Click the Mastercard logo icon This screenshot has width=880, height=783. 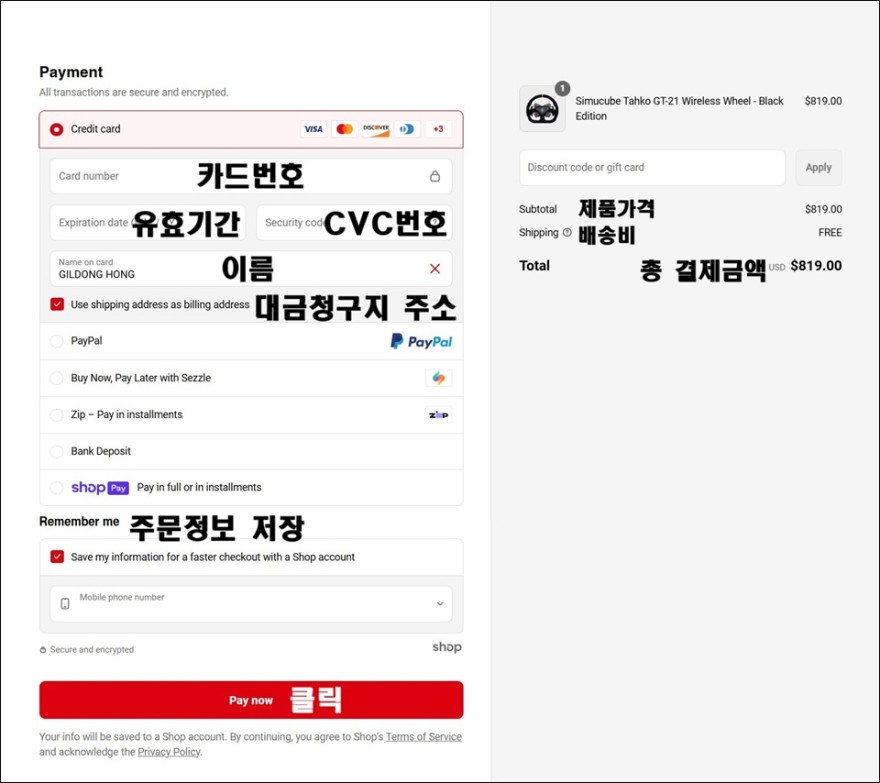[x=345, y=129]
